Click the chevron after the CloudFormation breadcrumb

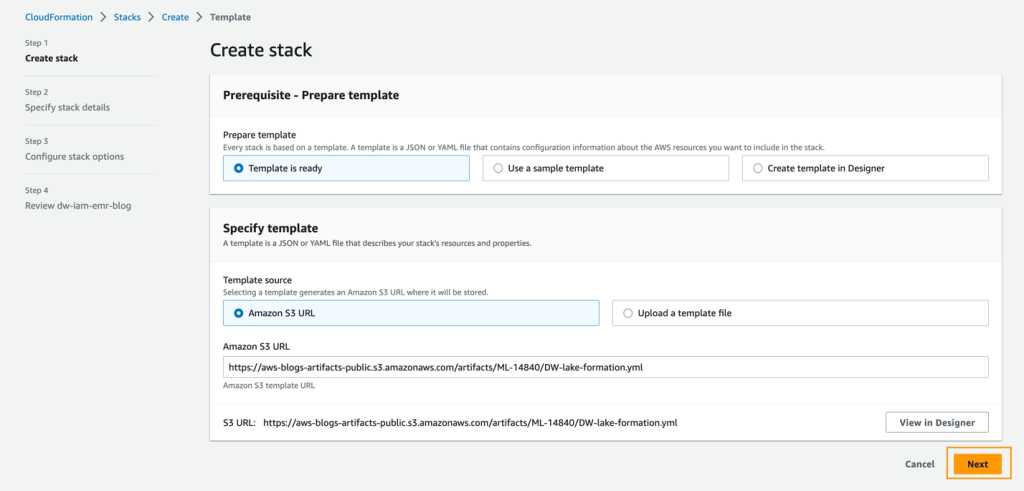[103, 17]
